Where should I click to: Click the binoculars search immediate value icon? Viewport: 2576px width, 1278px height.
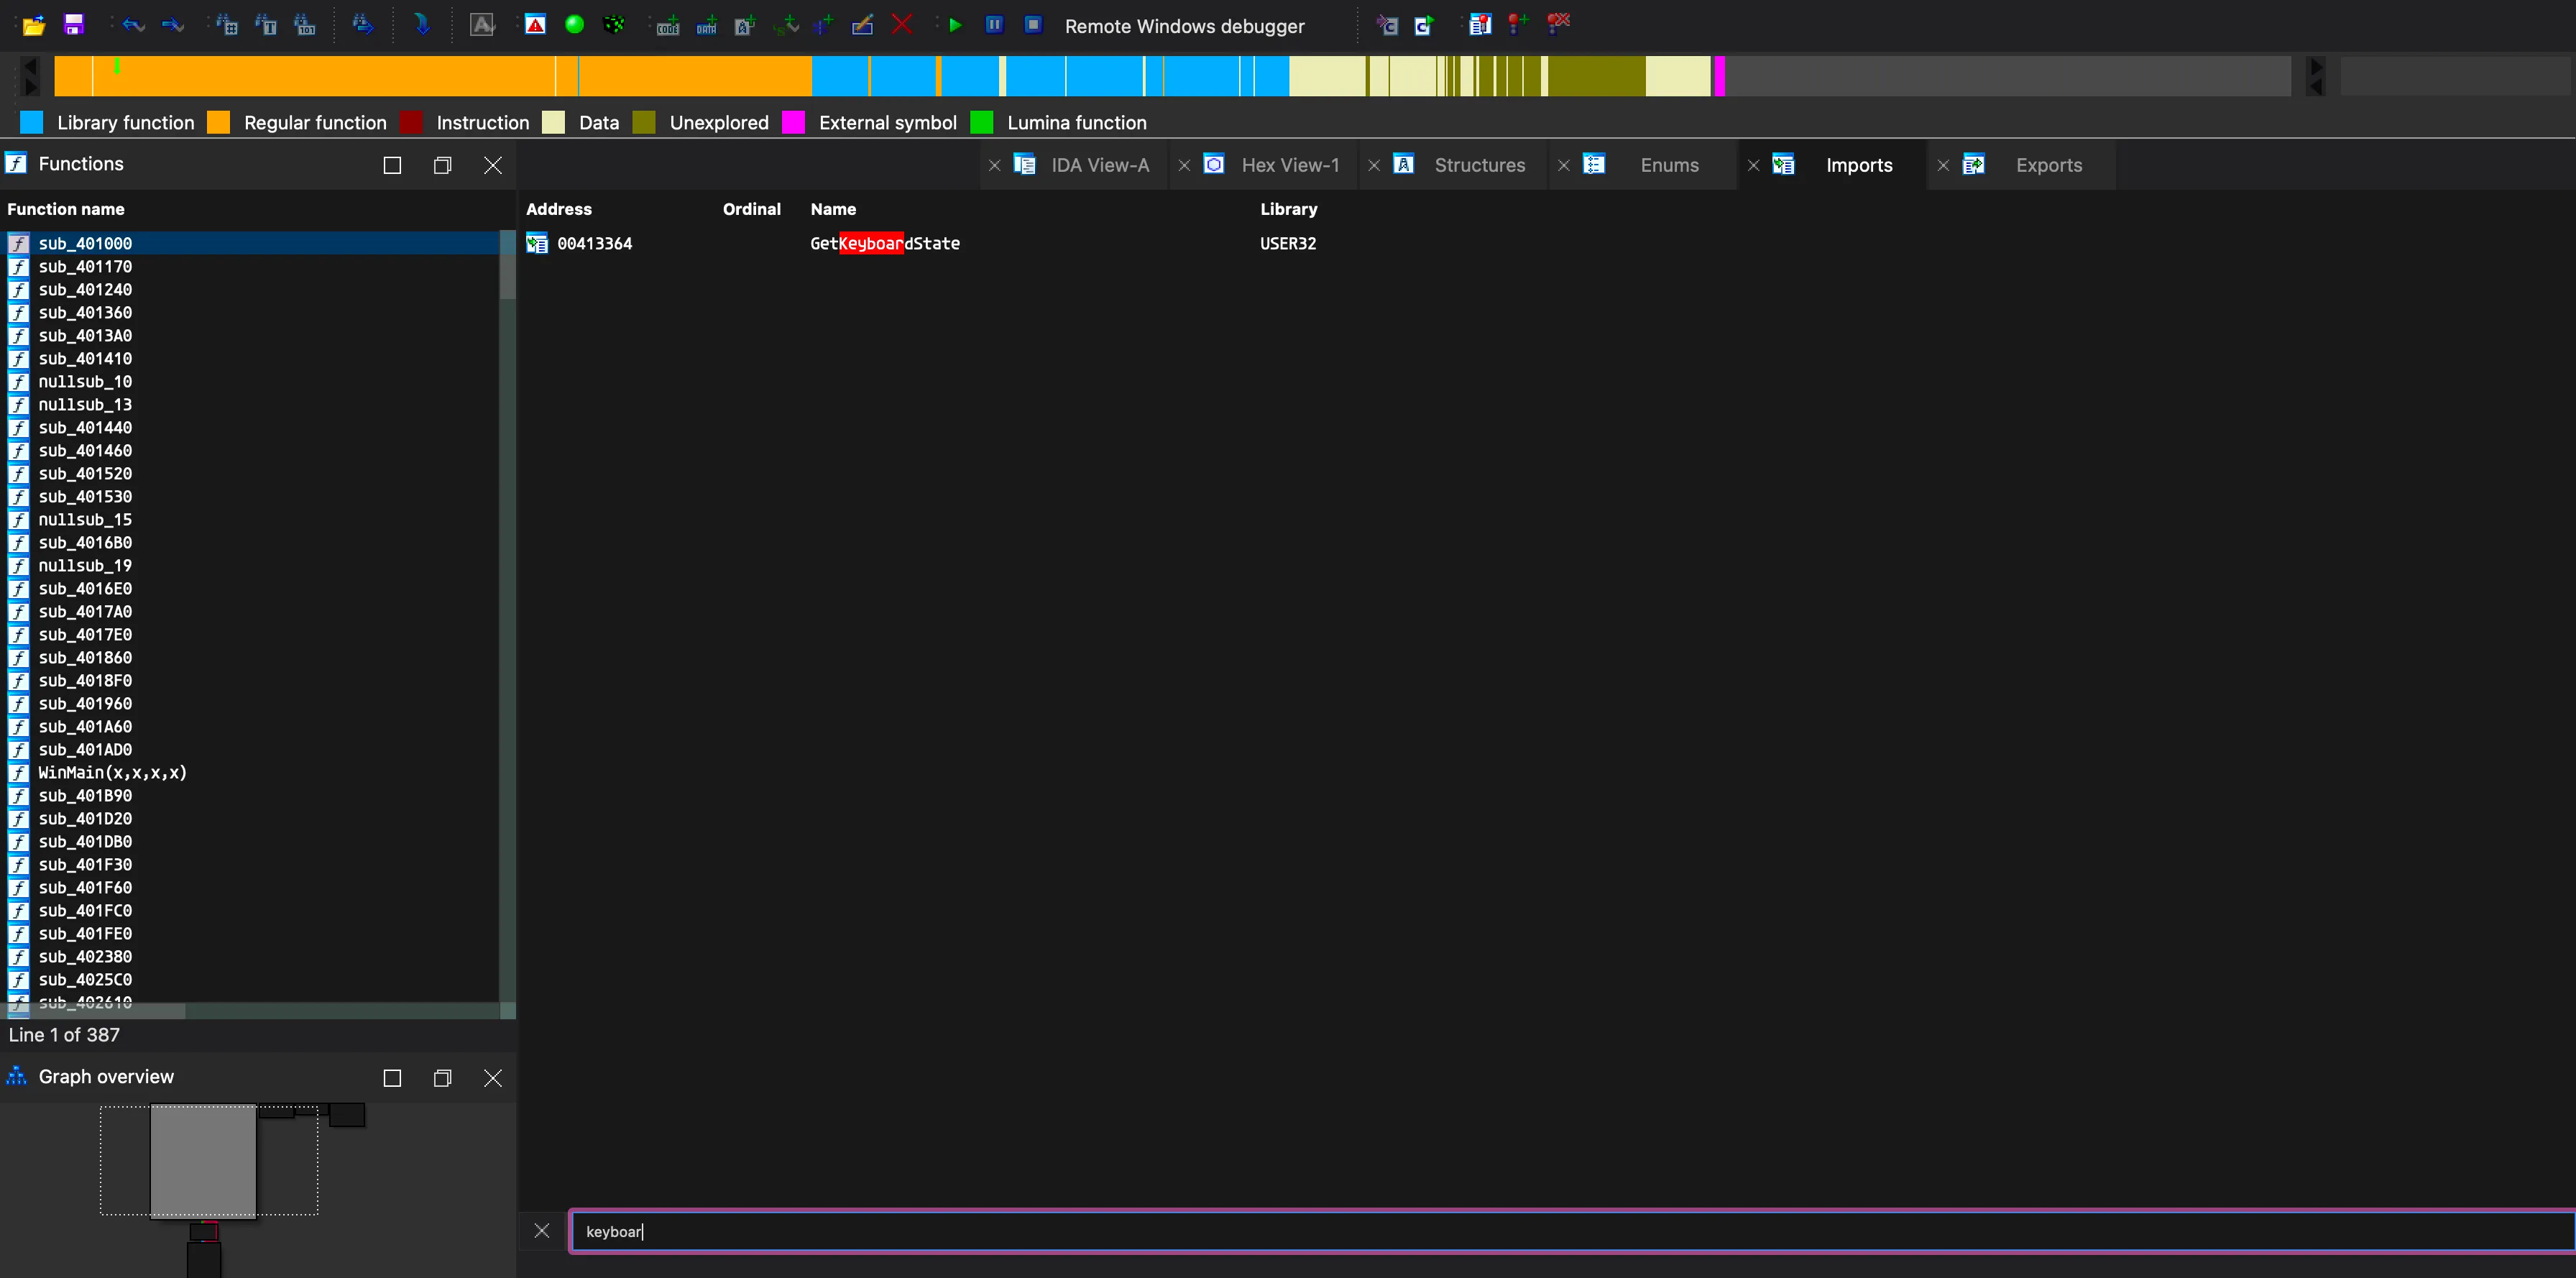point(227,25)
